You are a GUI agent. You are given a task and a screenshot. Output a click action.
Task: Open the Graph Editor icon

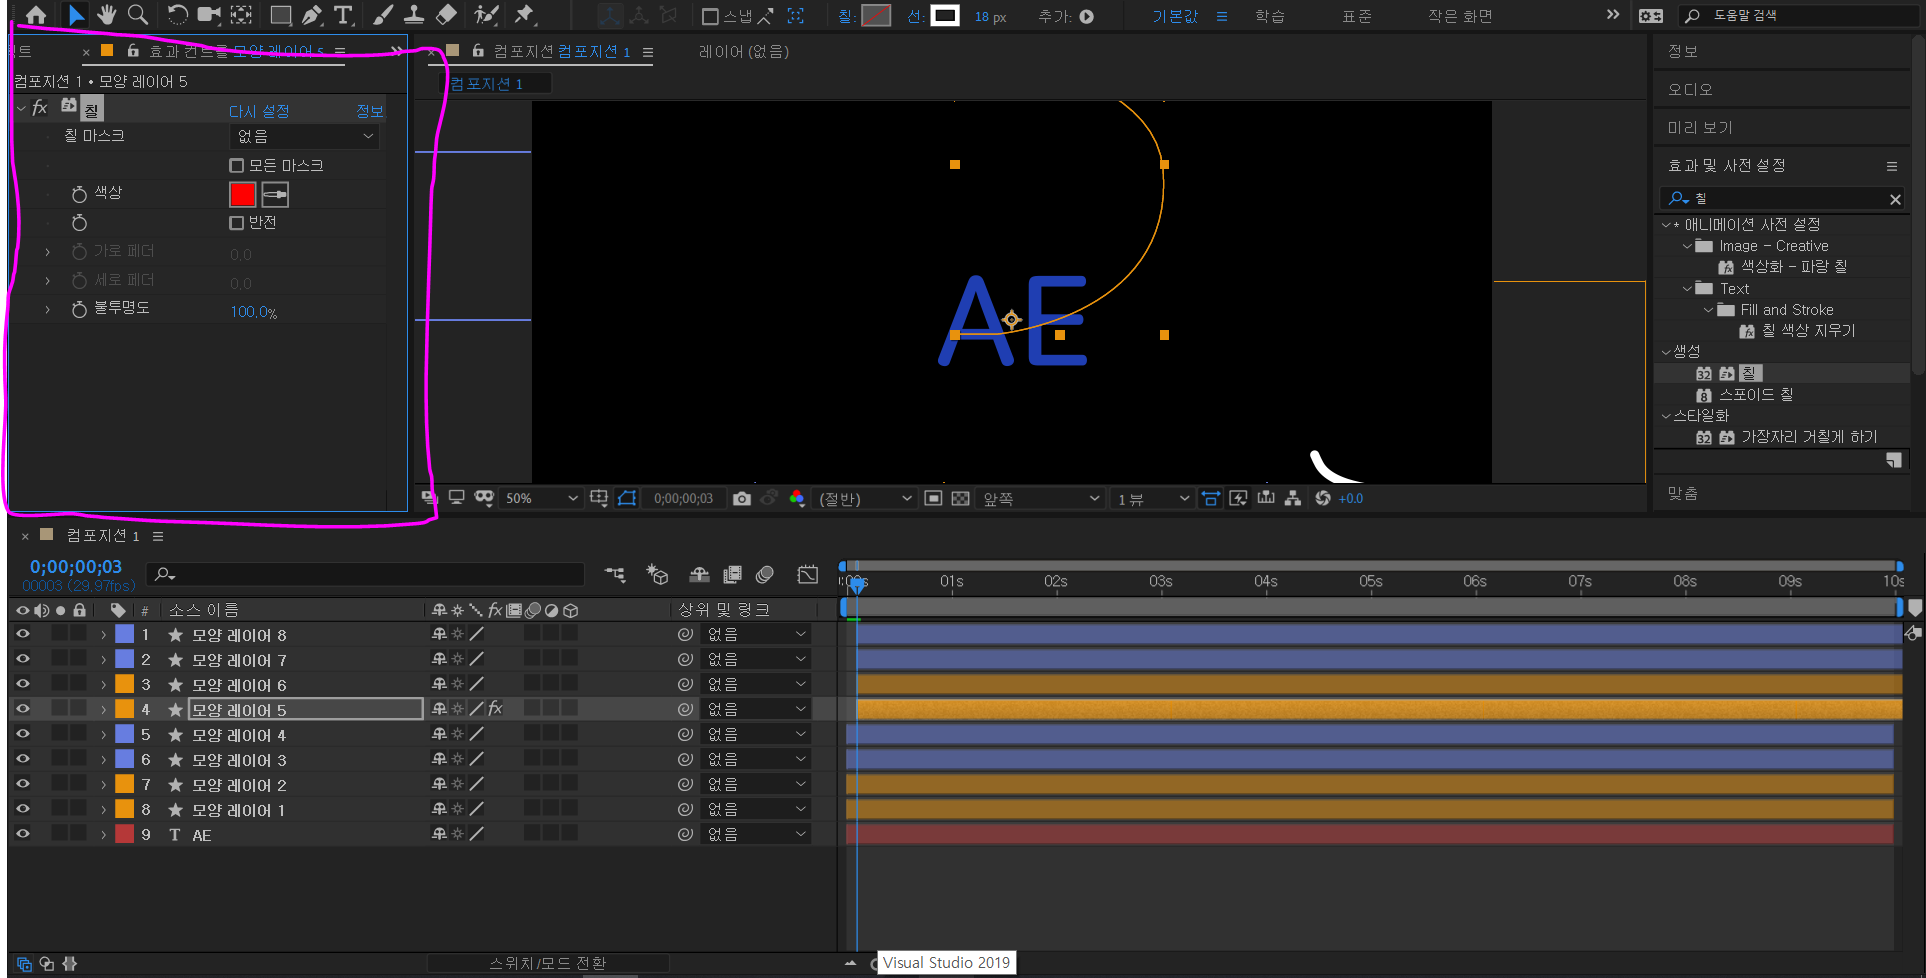(x=808, y=574)
